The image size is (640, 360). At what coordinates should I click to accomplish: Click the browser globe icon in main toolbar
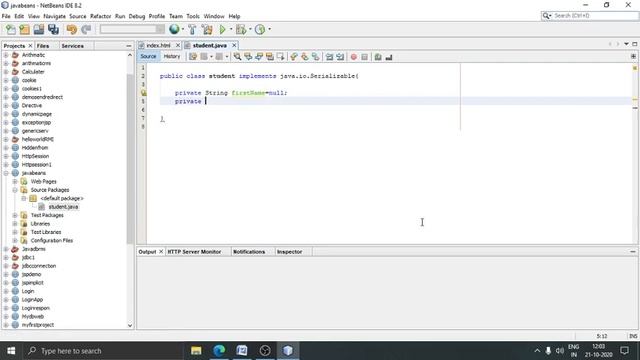pyautogui.click(x=174, y=29)
